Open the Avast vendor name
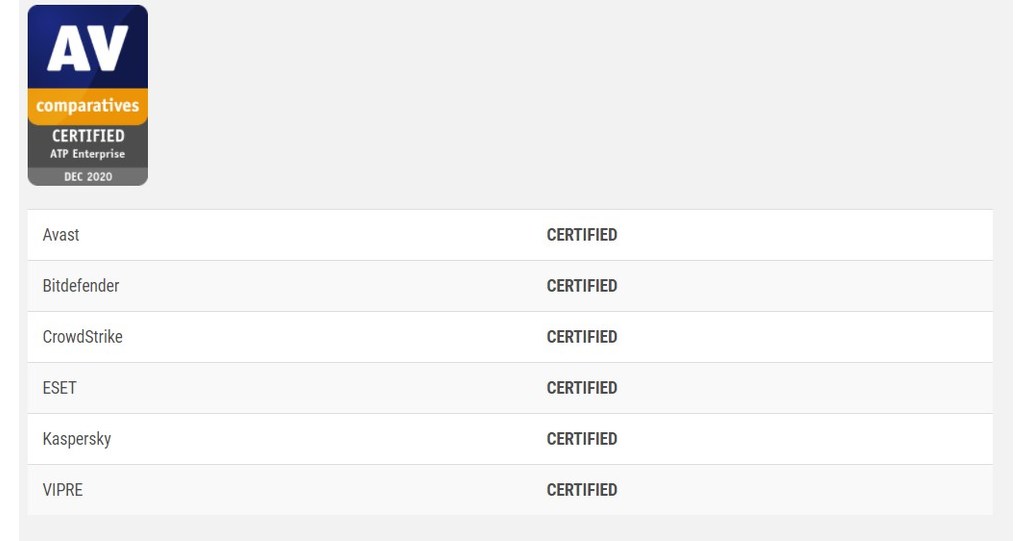This screenshot has height=541, width=1032. click(x=61, y=235)
